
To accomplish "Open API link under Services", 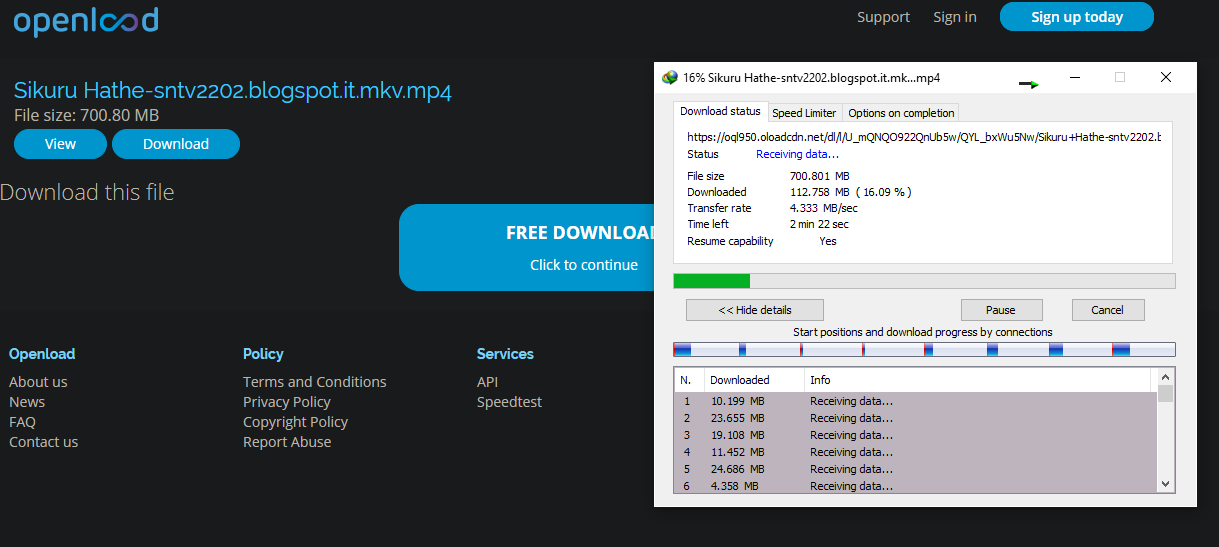I will [487, 382].
